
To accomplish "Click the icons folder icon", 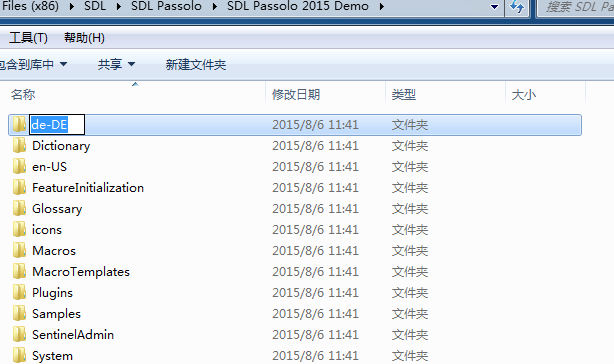I will (x=19, y=229).
